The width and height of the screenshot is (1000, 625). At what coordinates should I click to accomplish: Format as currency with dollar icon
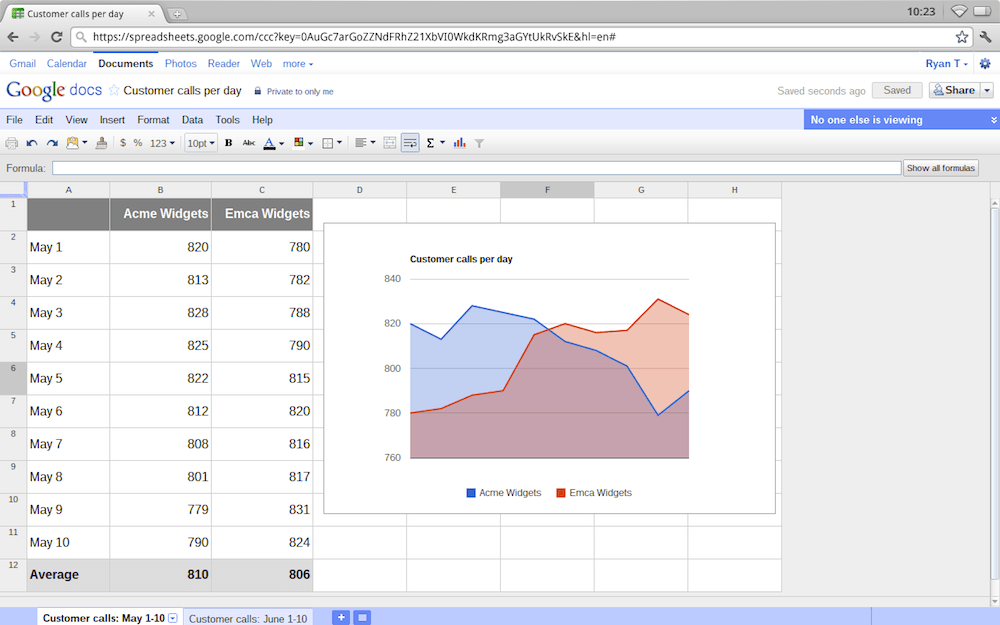tap(123, 143)
